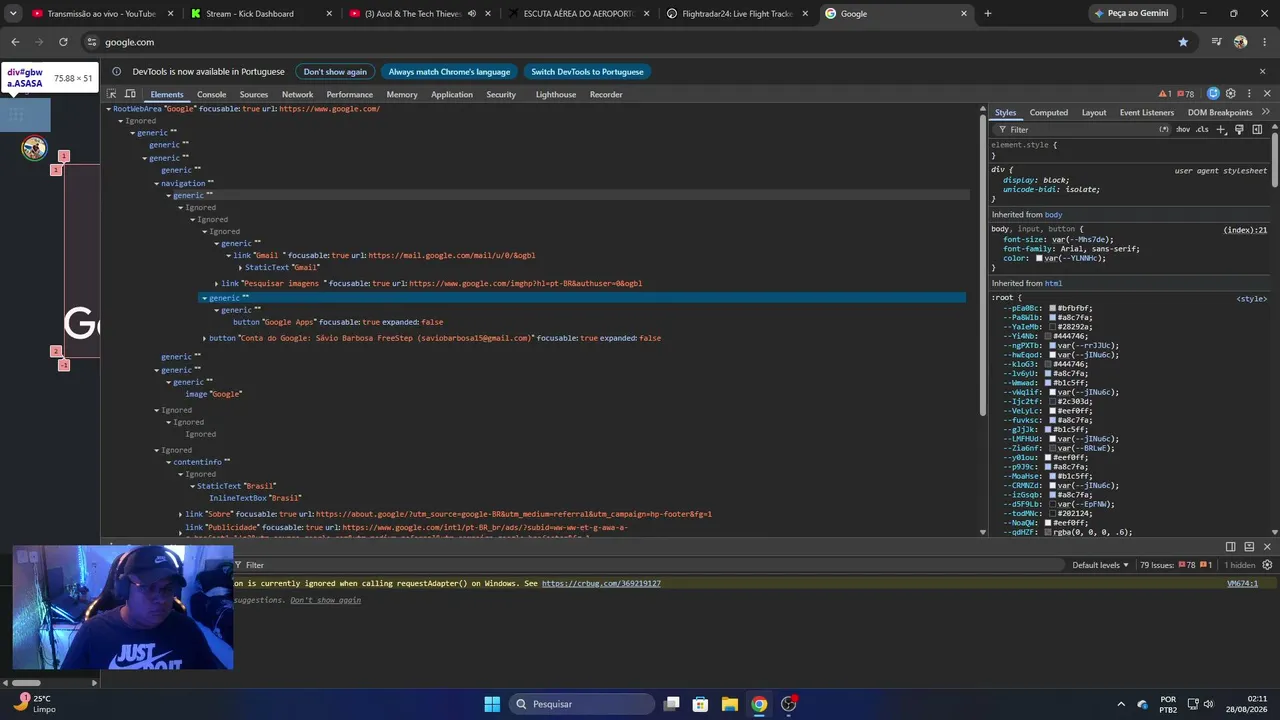View site information icon beside google.com
This screenshot has width=1280, height=720.
point(92,42)
